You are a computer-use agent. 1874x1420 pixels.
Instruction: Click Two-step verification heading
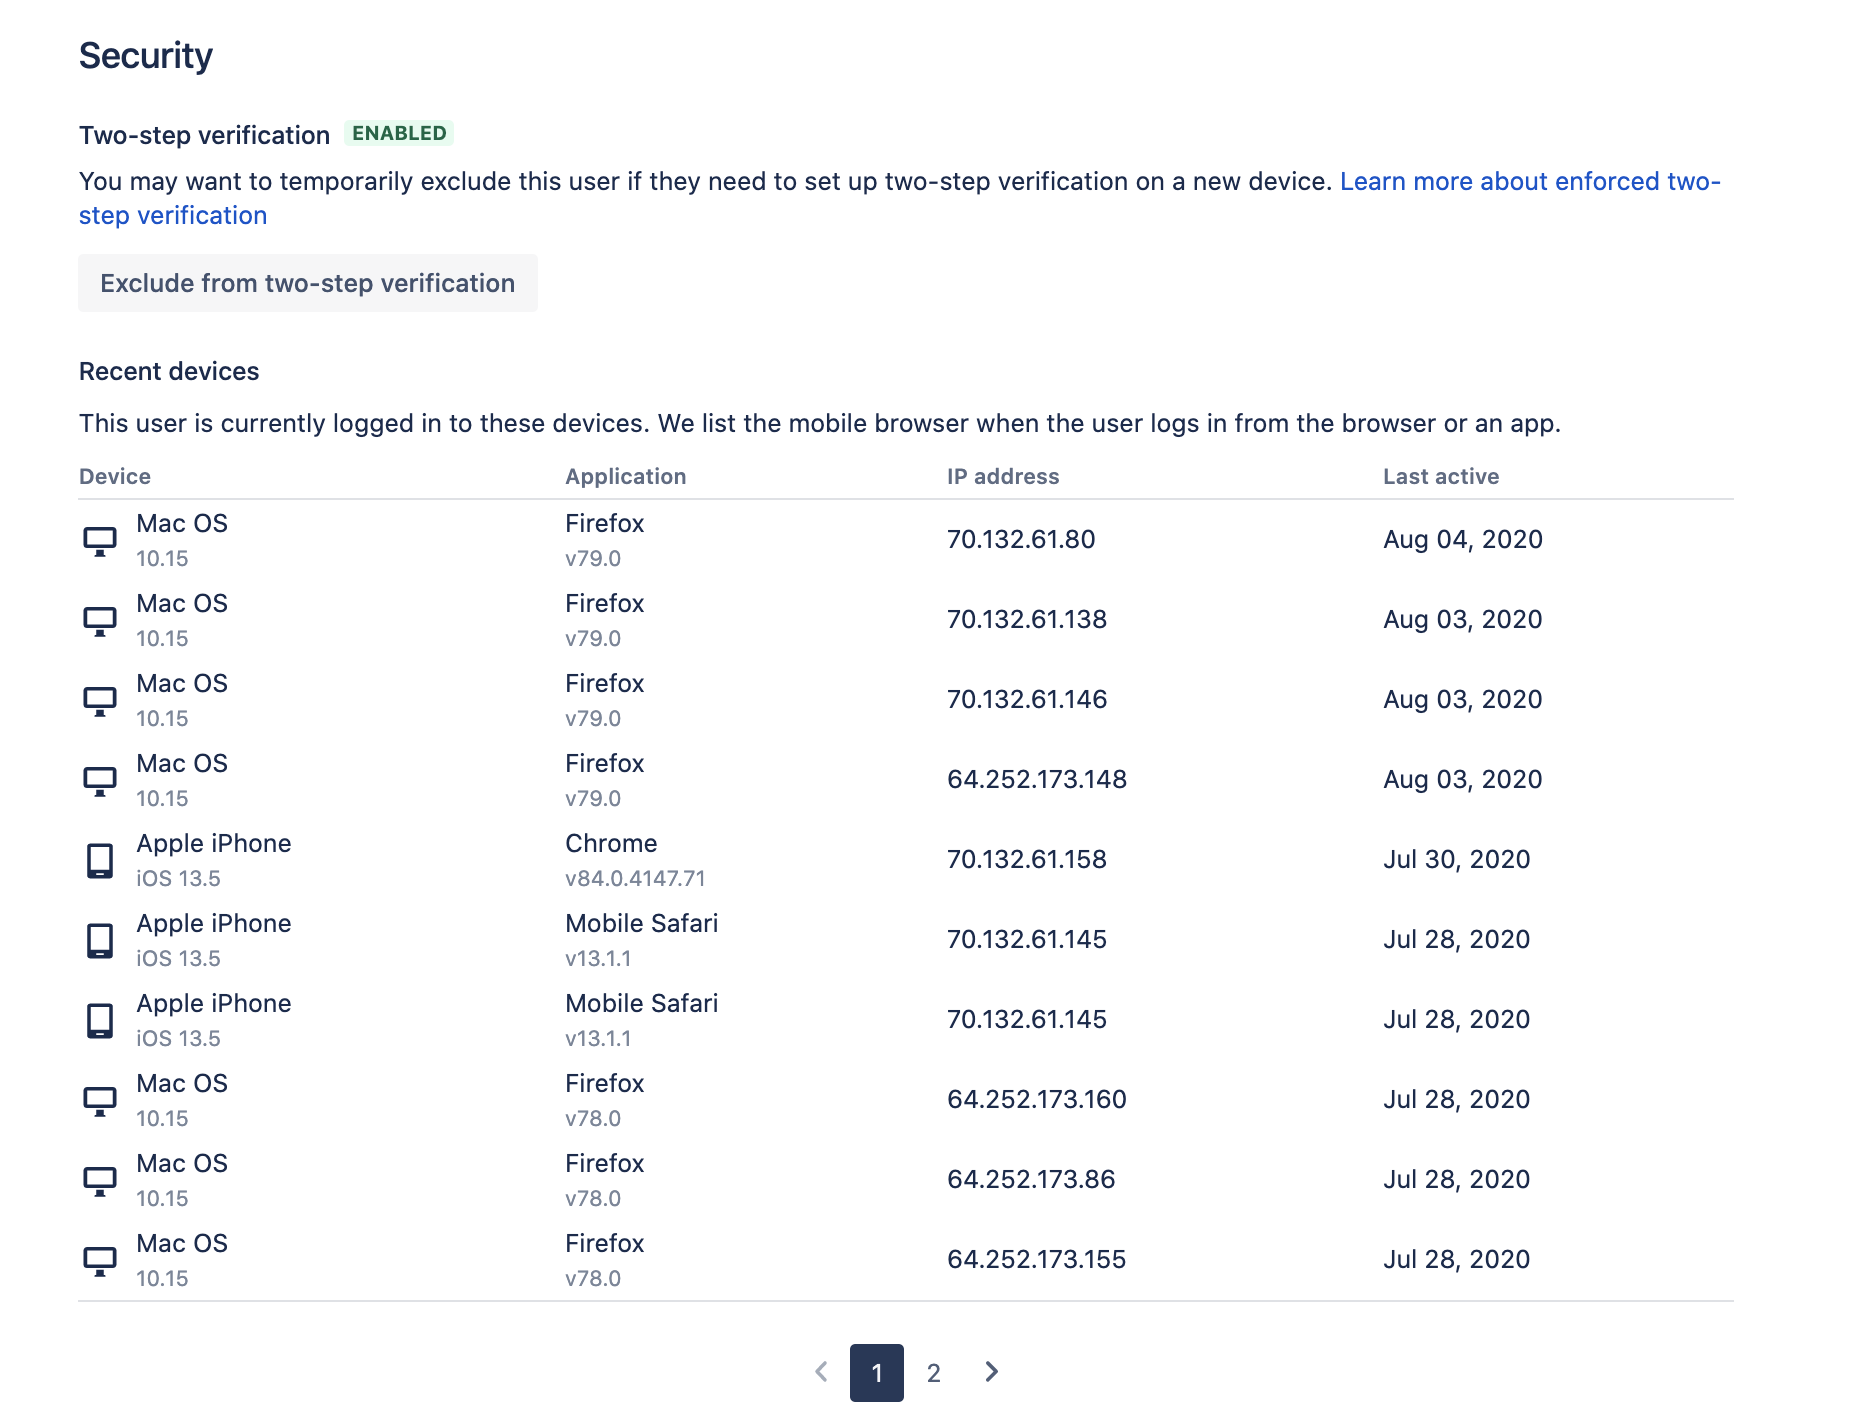coord(204,135)
